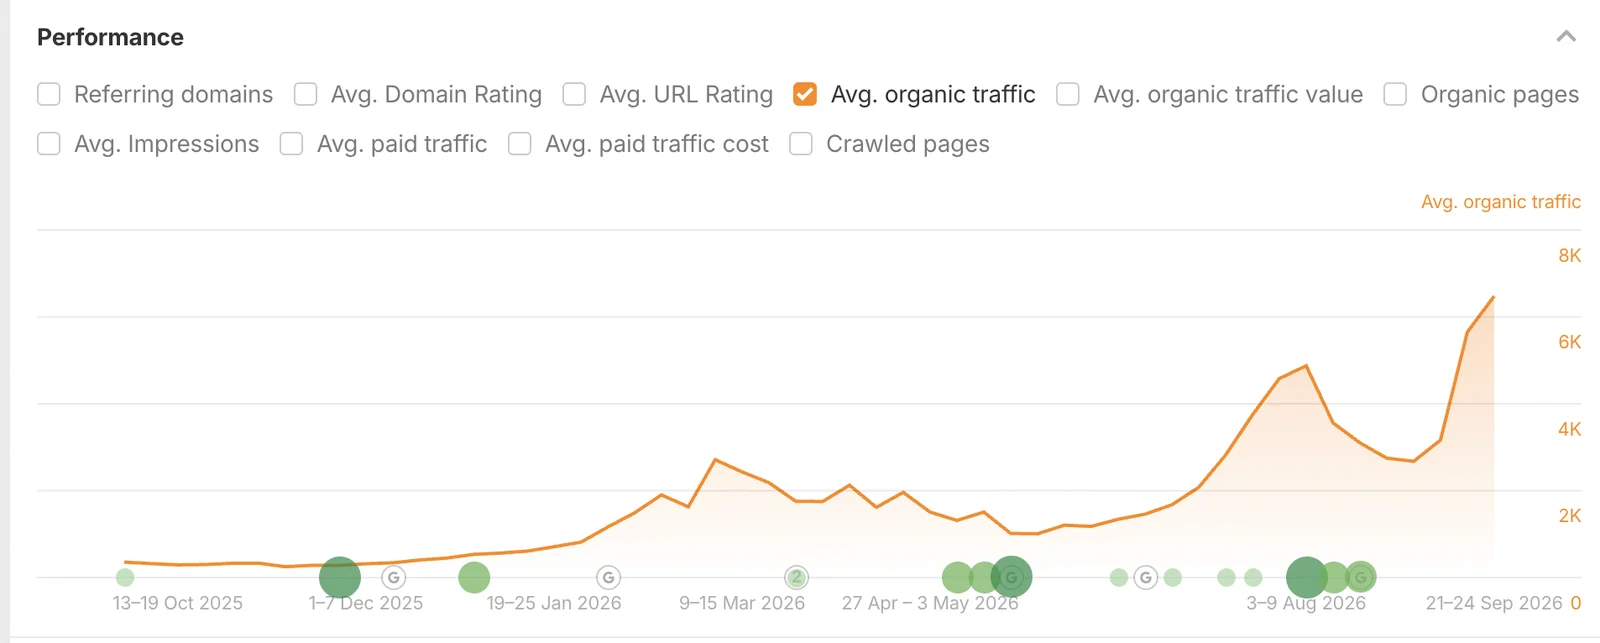Image resolution: width=1600 pixels, height=643 pixels.
Task: Open the small green marker above 13–19 Oct 2025
Action: 125,577
